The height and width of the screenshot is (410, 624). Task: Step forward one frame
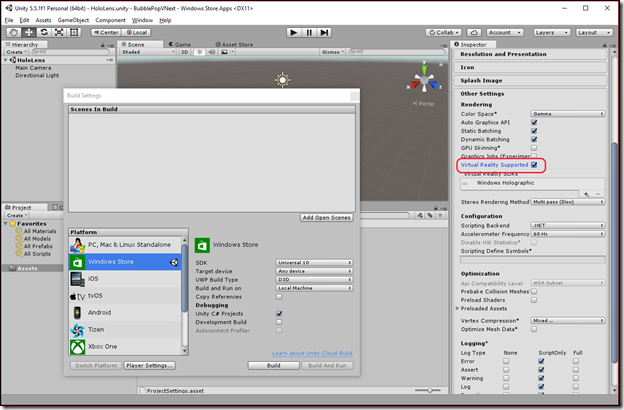[x=324, y=32]
